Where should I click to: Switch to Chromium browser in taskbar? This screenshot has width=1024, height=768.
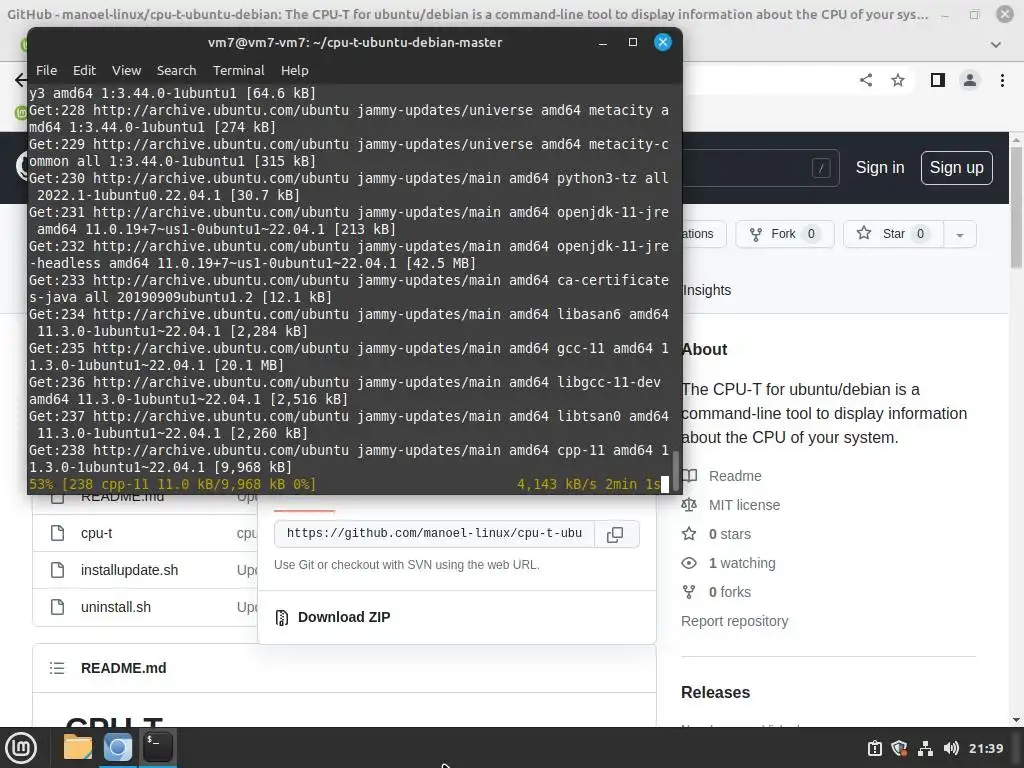[118, 748]
